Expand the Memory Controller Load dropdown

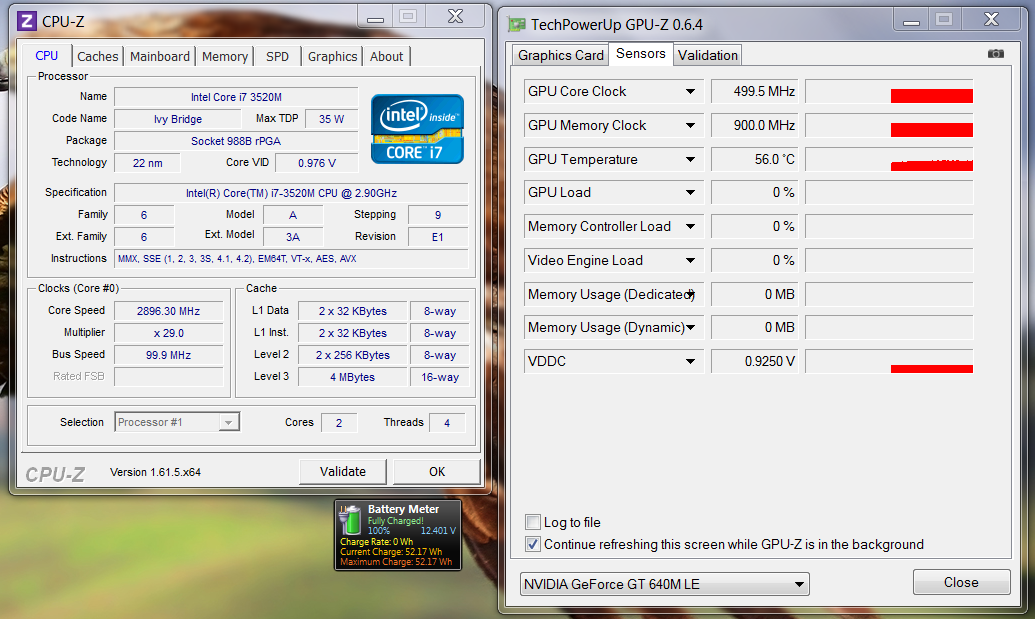pos(690,226)
